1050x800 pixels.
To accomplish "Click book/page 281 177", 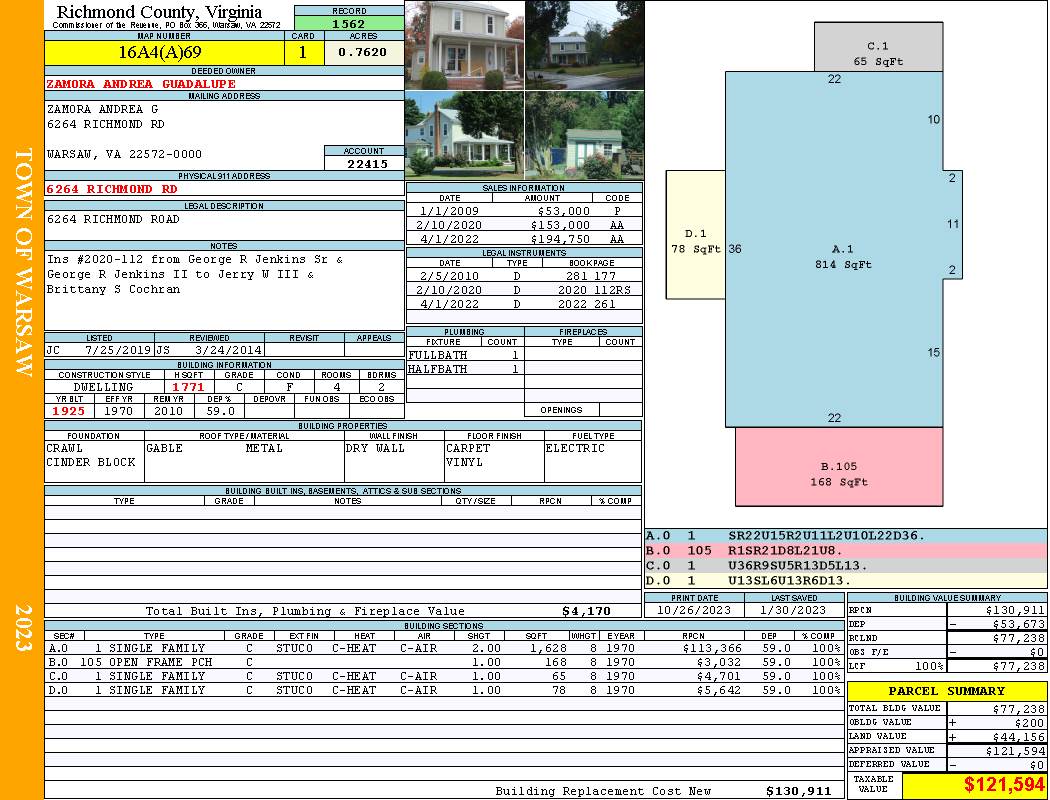I will (590, 276).
